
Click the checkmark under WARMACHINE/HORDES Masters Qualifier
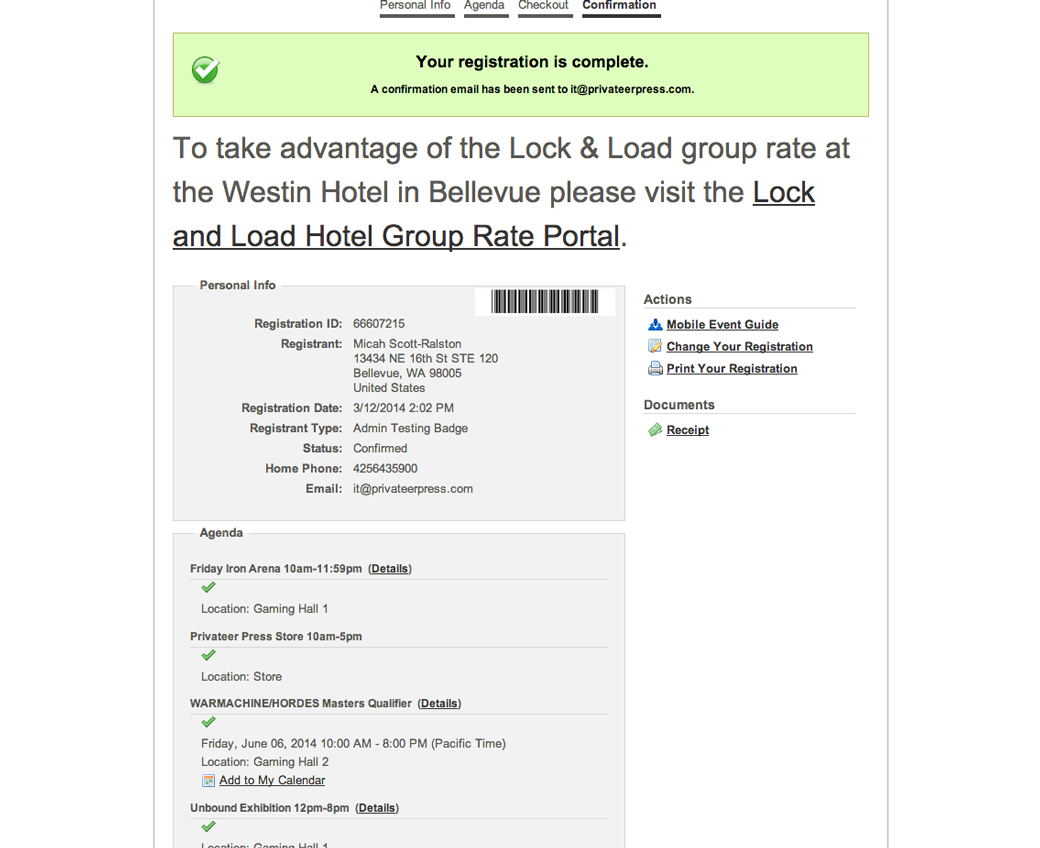point(208,722)
